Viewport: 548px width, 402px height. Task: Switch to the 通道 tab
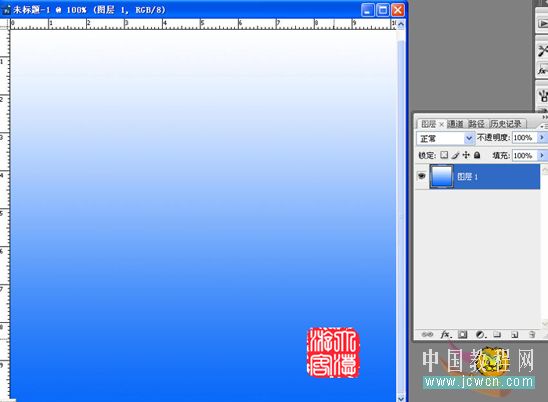(455, 124)
